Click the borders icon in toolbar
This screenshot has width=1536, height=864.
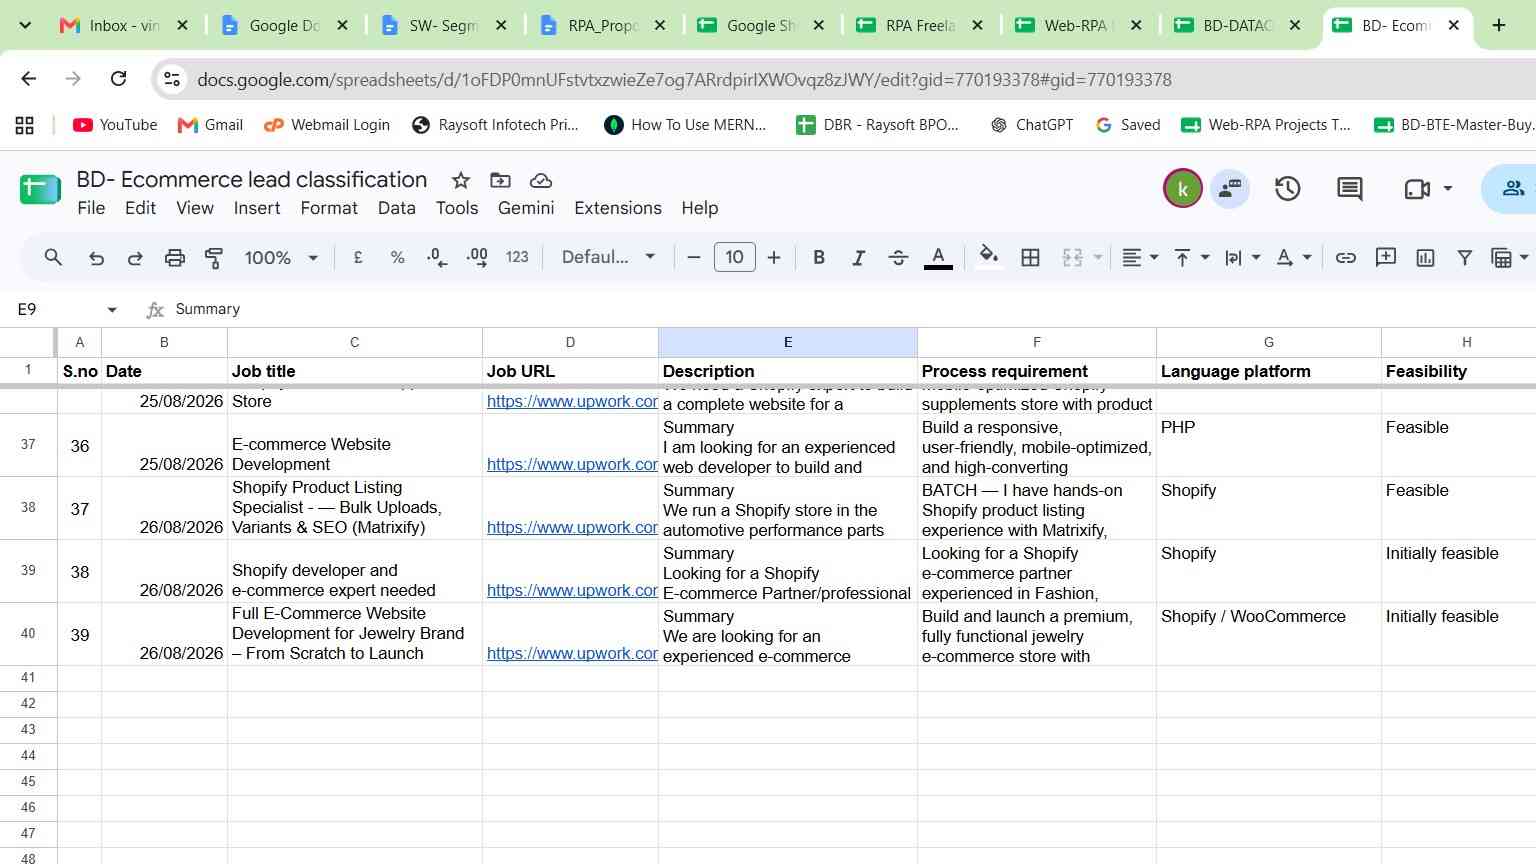(x=1030, y=258)
